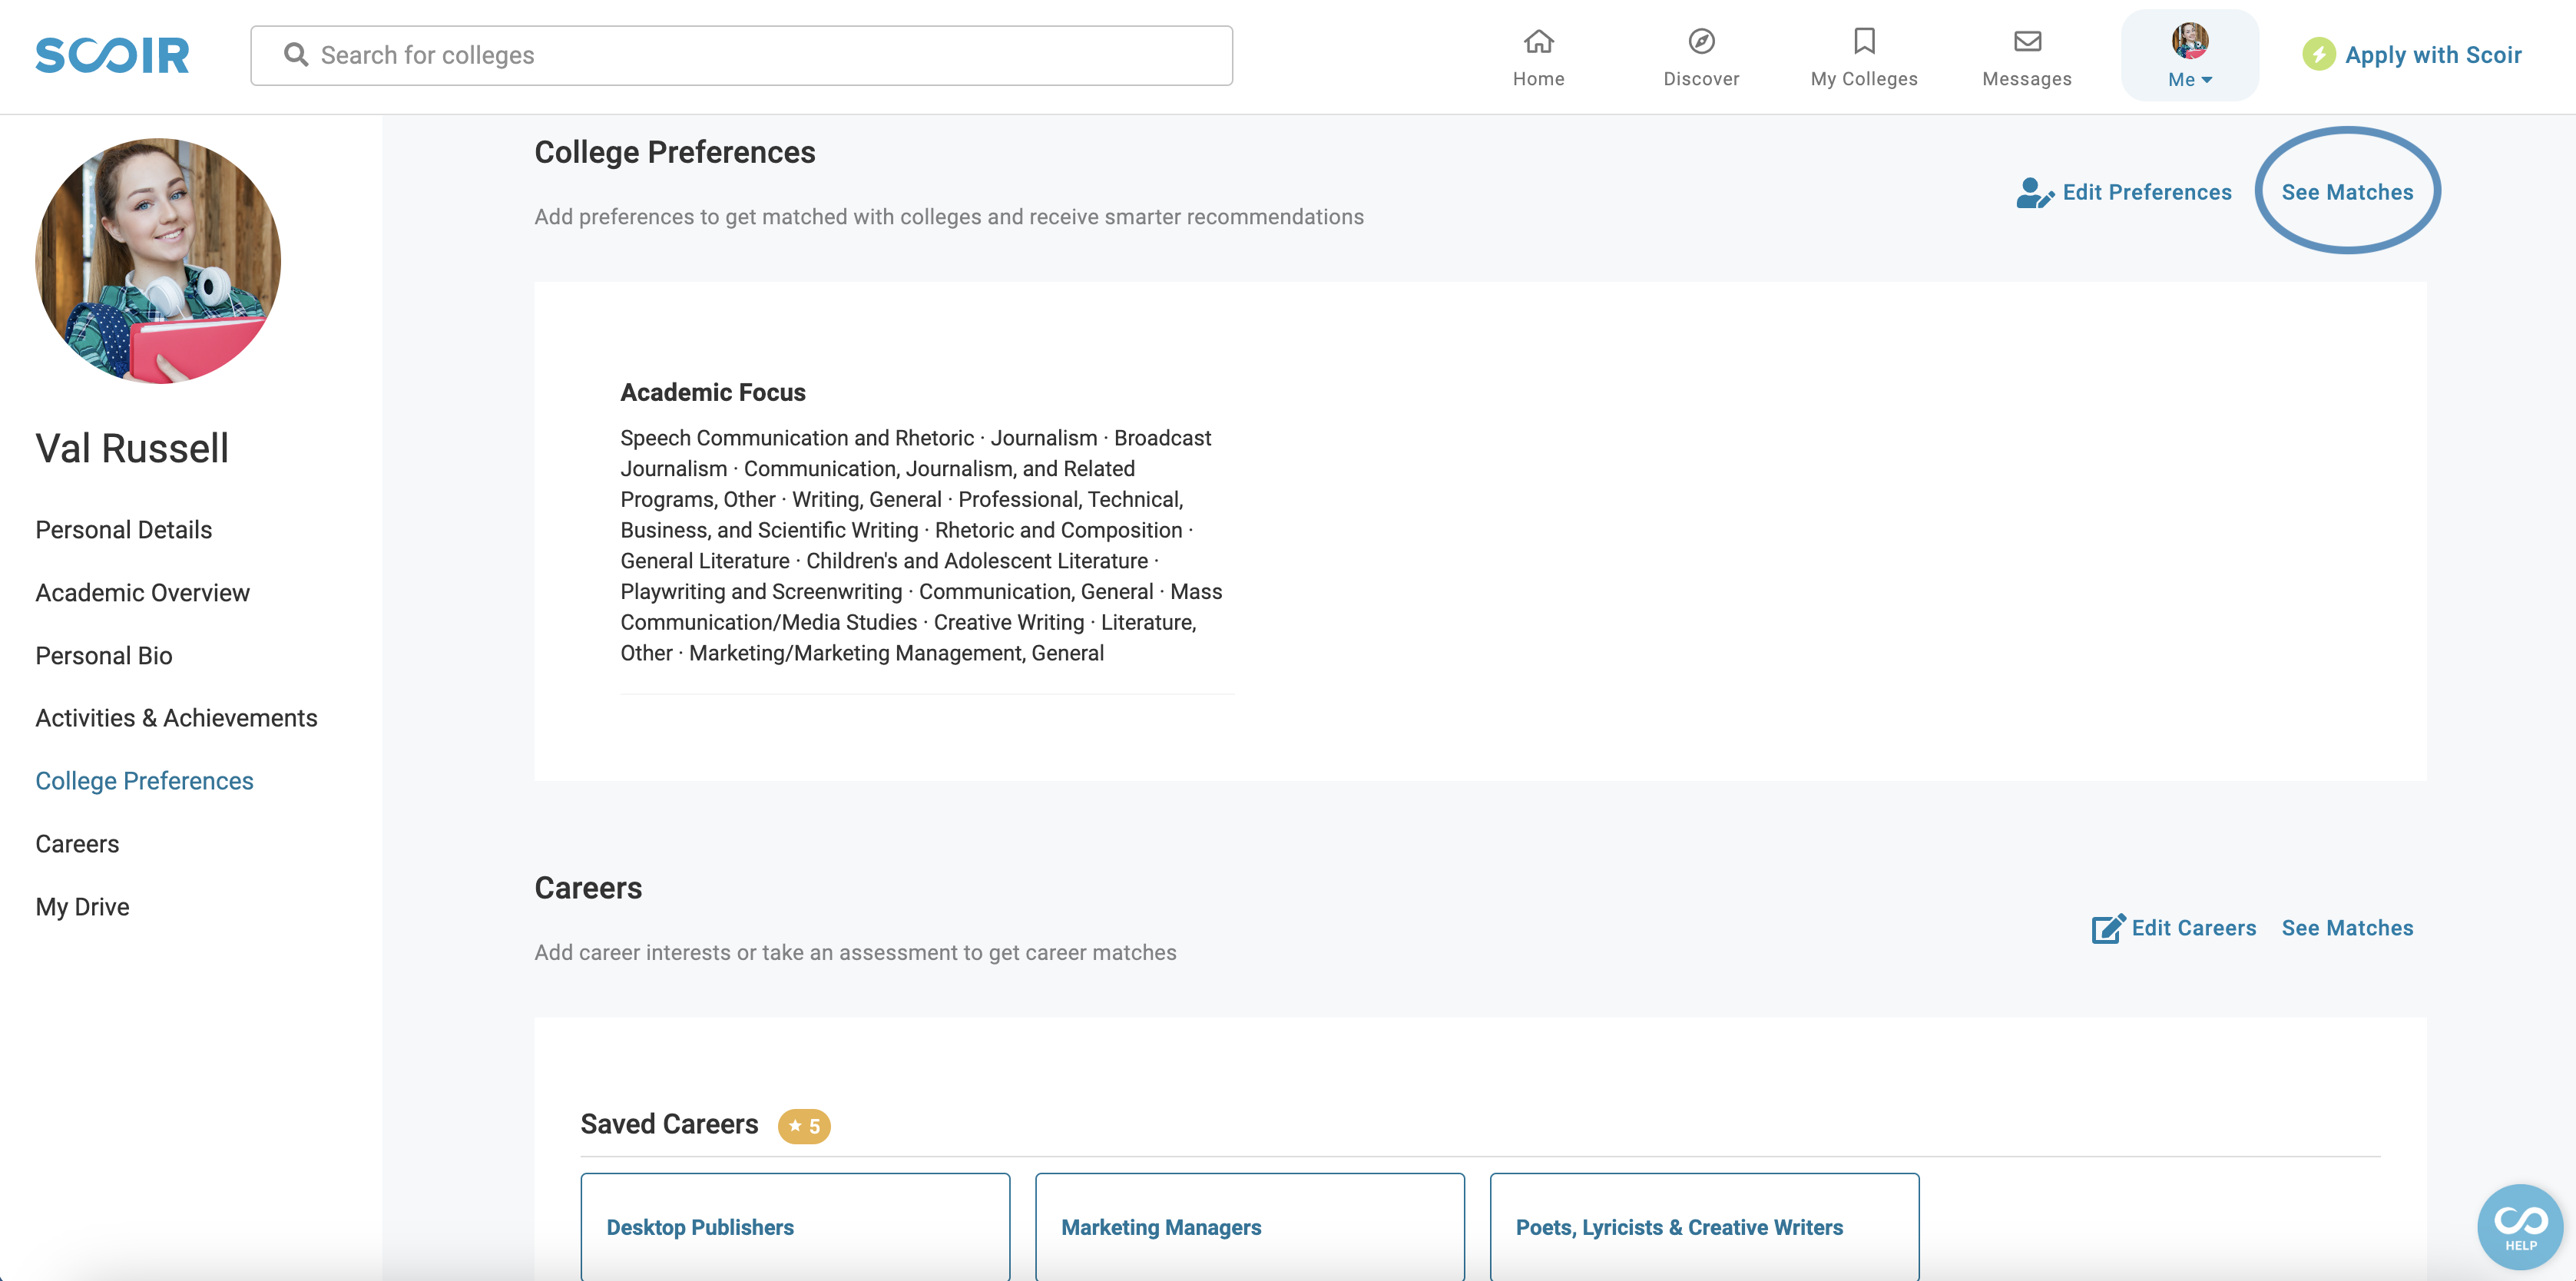Click the Home house icon

click(1538, 41)
